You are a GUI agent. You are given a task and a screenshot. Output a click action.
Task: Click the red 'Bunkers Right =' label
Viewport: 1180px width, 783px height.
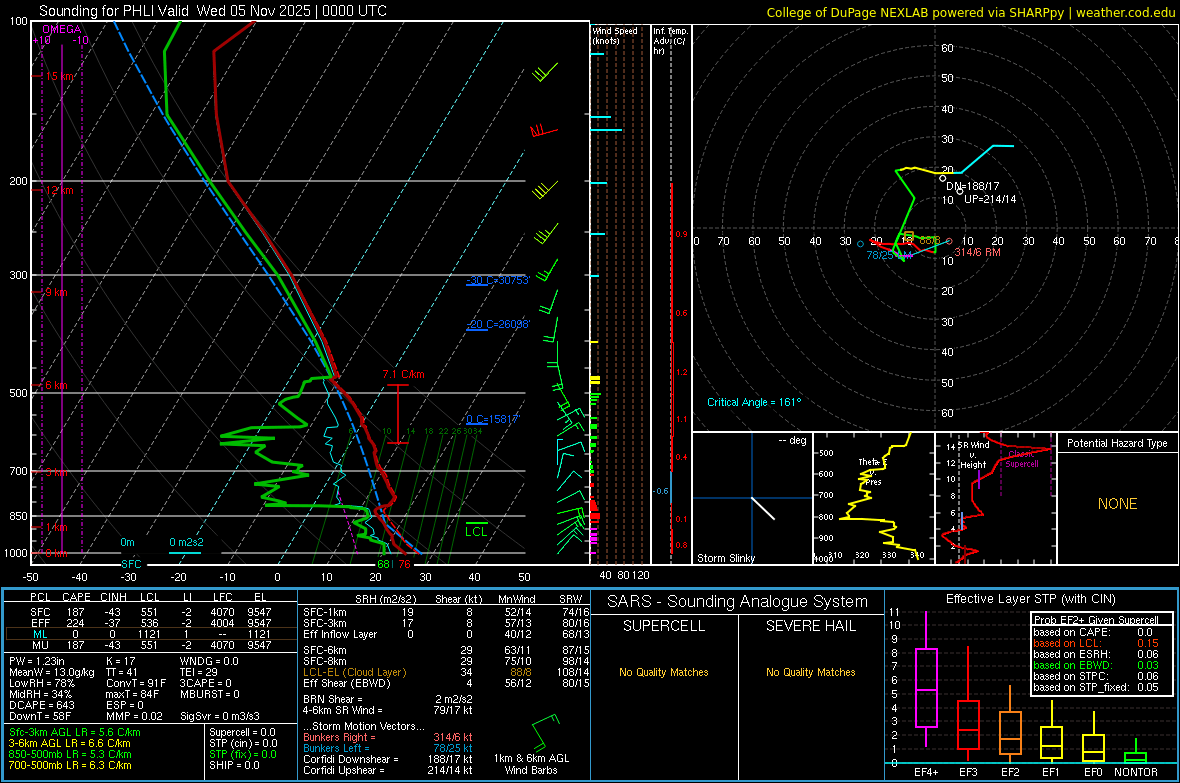point(339,738)
